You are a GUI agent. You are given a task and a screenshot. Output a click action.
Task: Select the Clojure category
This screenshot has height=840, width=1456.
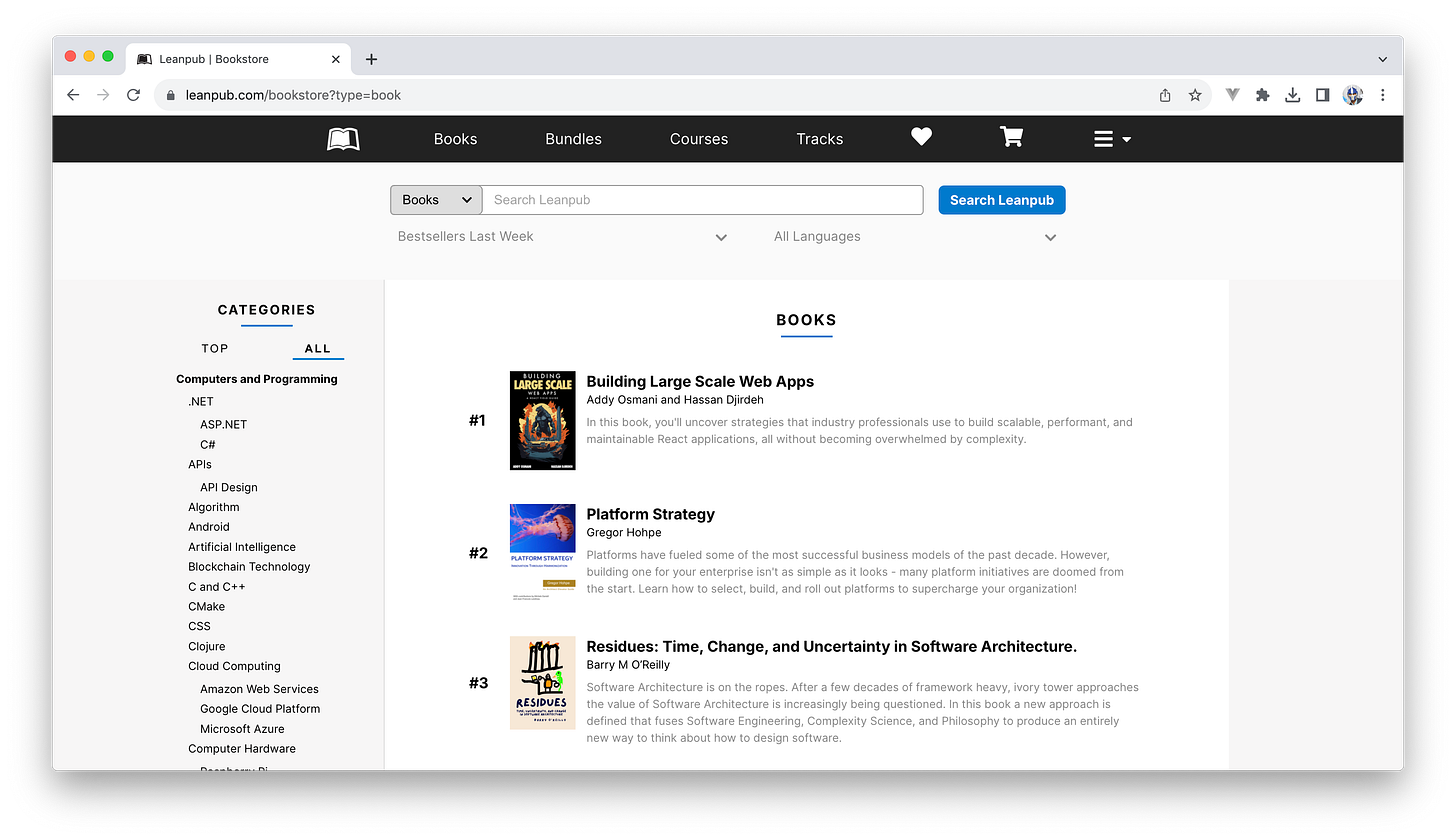click(207, 646)
